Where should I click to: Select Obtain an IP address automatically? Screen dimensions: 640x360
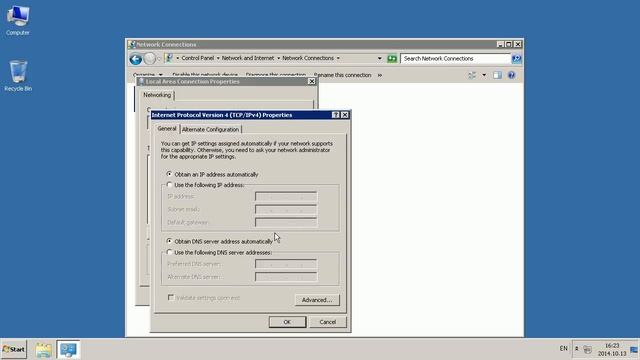point(212,174)
